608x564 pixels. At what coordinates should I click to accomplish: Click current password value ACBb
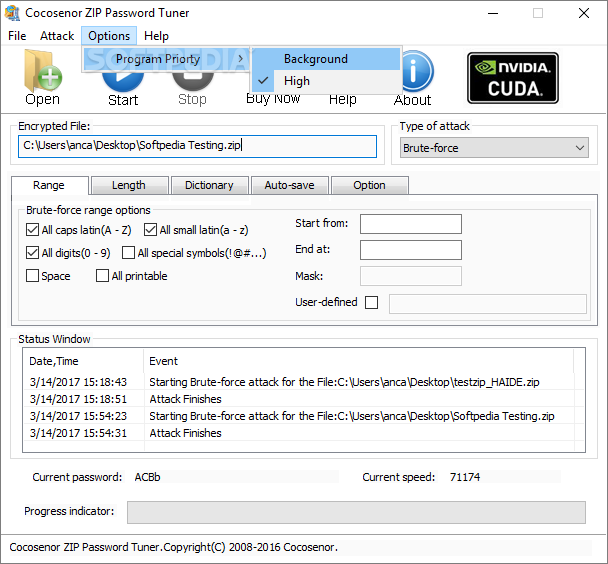pos(147,477)
